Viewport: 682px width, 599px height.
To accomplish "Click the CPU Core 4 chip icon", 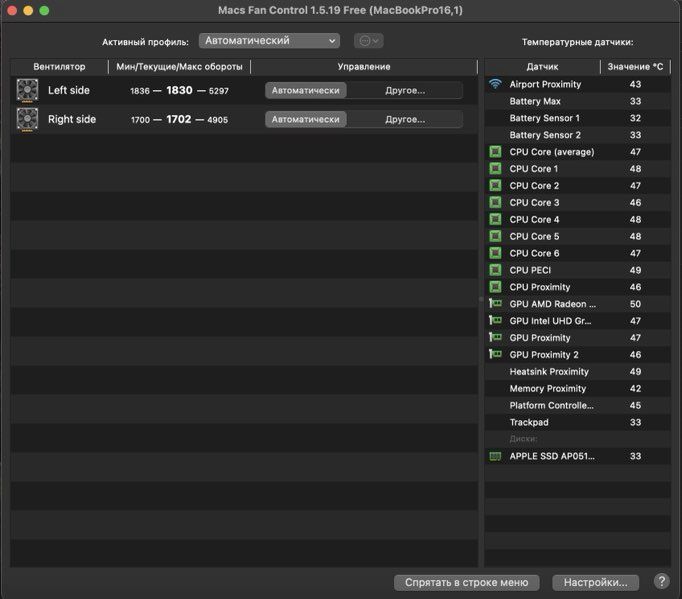I will [495, 219].
